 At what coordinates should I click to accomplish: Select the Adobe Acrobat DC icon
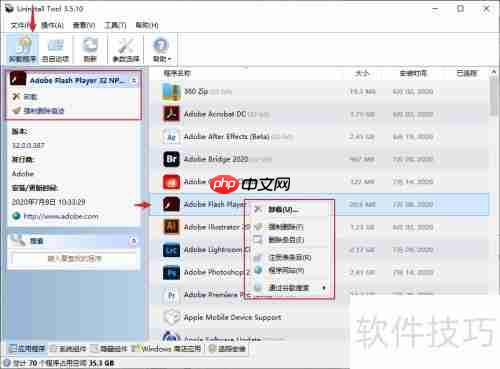point(171,114)
